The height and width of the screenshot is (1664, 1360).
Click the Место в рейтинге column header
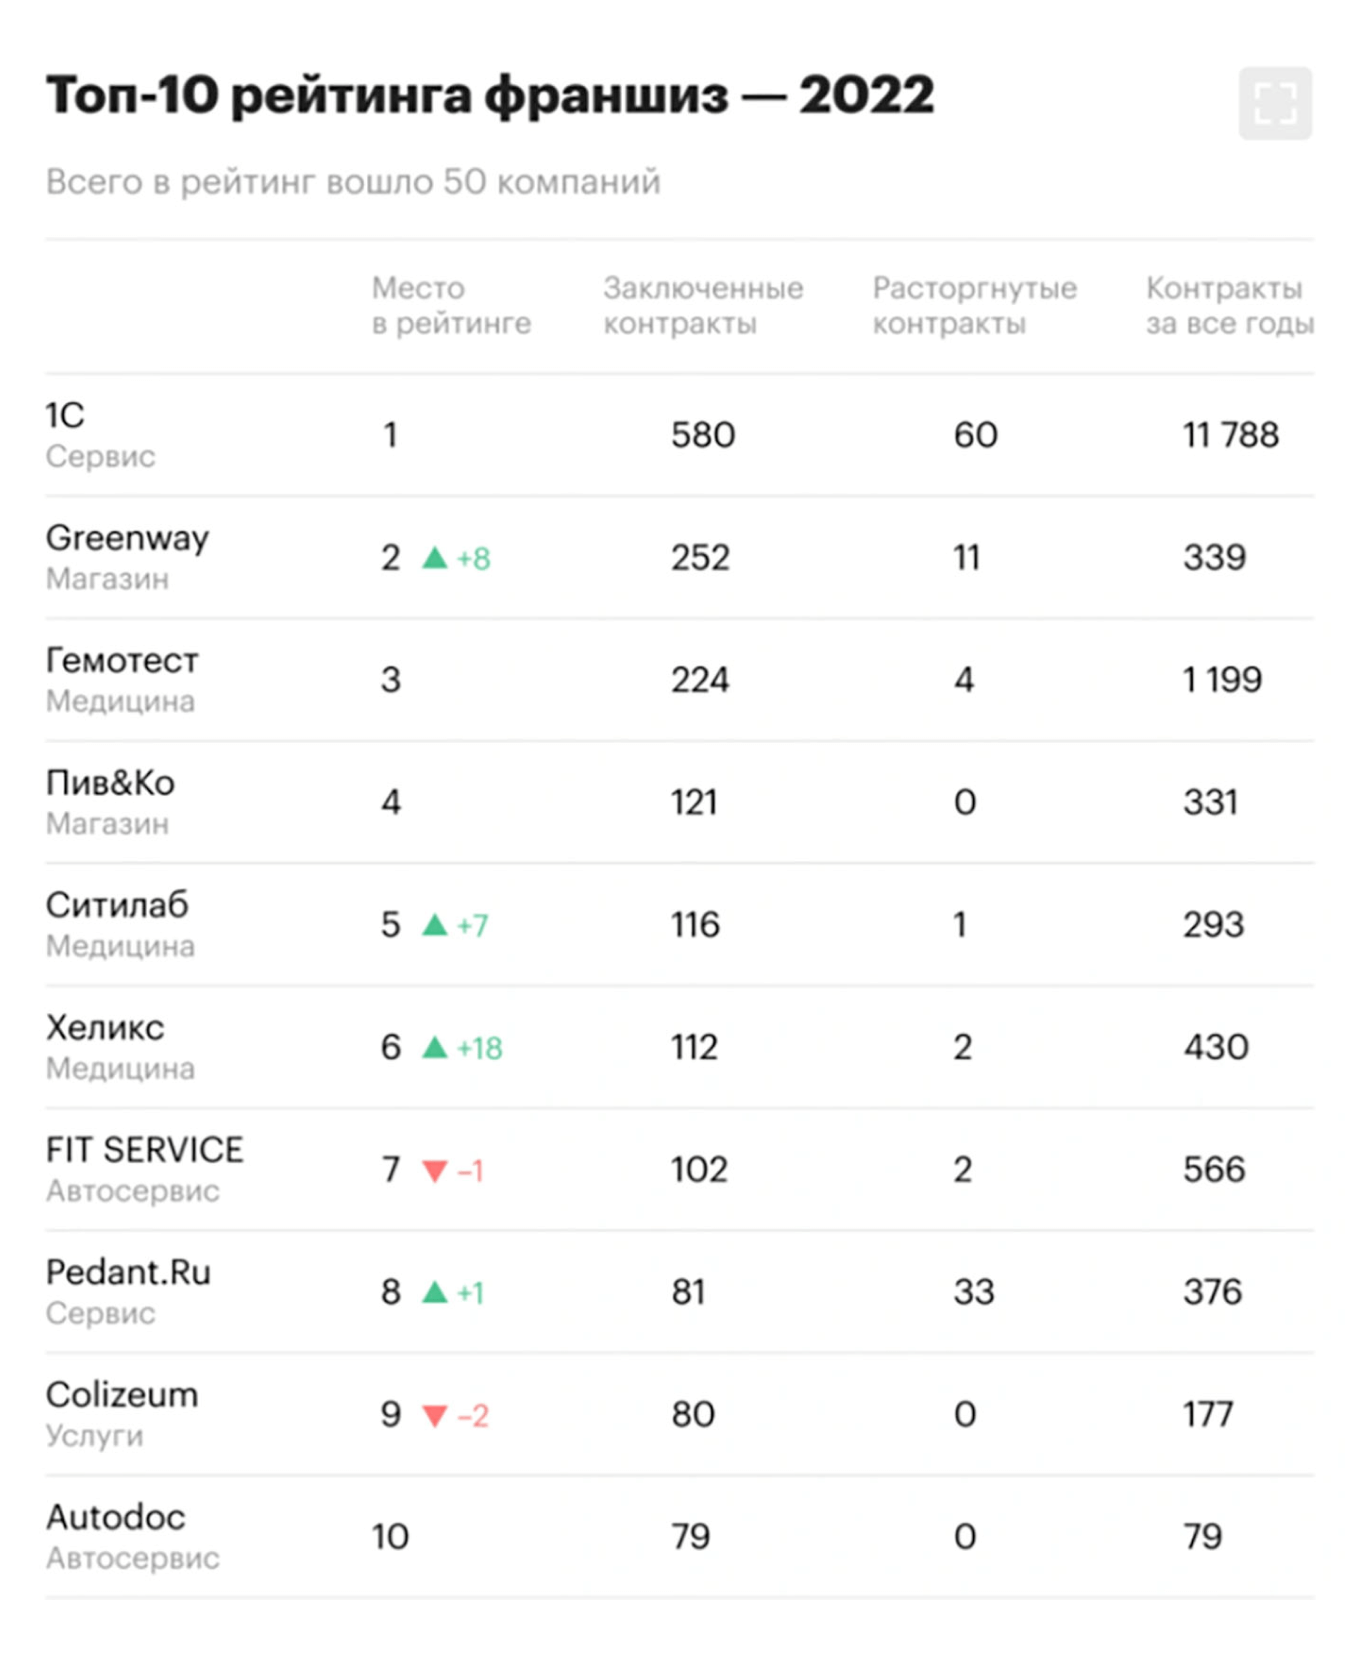451,305
